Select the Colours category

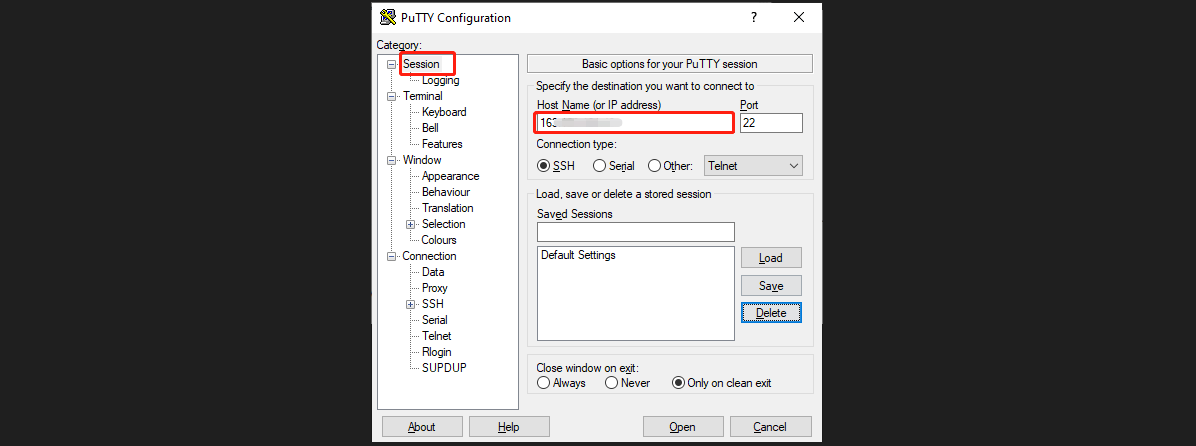[439, 240]
